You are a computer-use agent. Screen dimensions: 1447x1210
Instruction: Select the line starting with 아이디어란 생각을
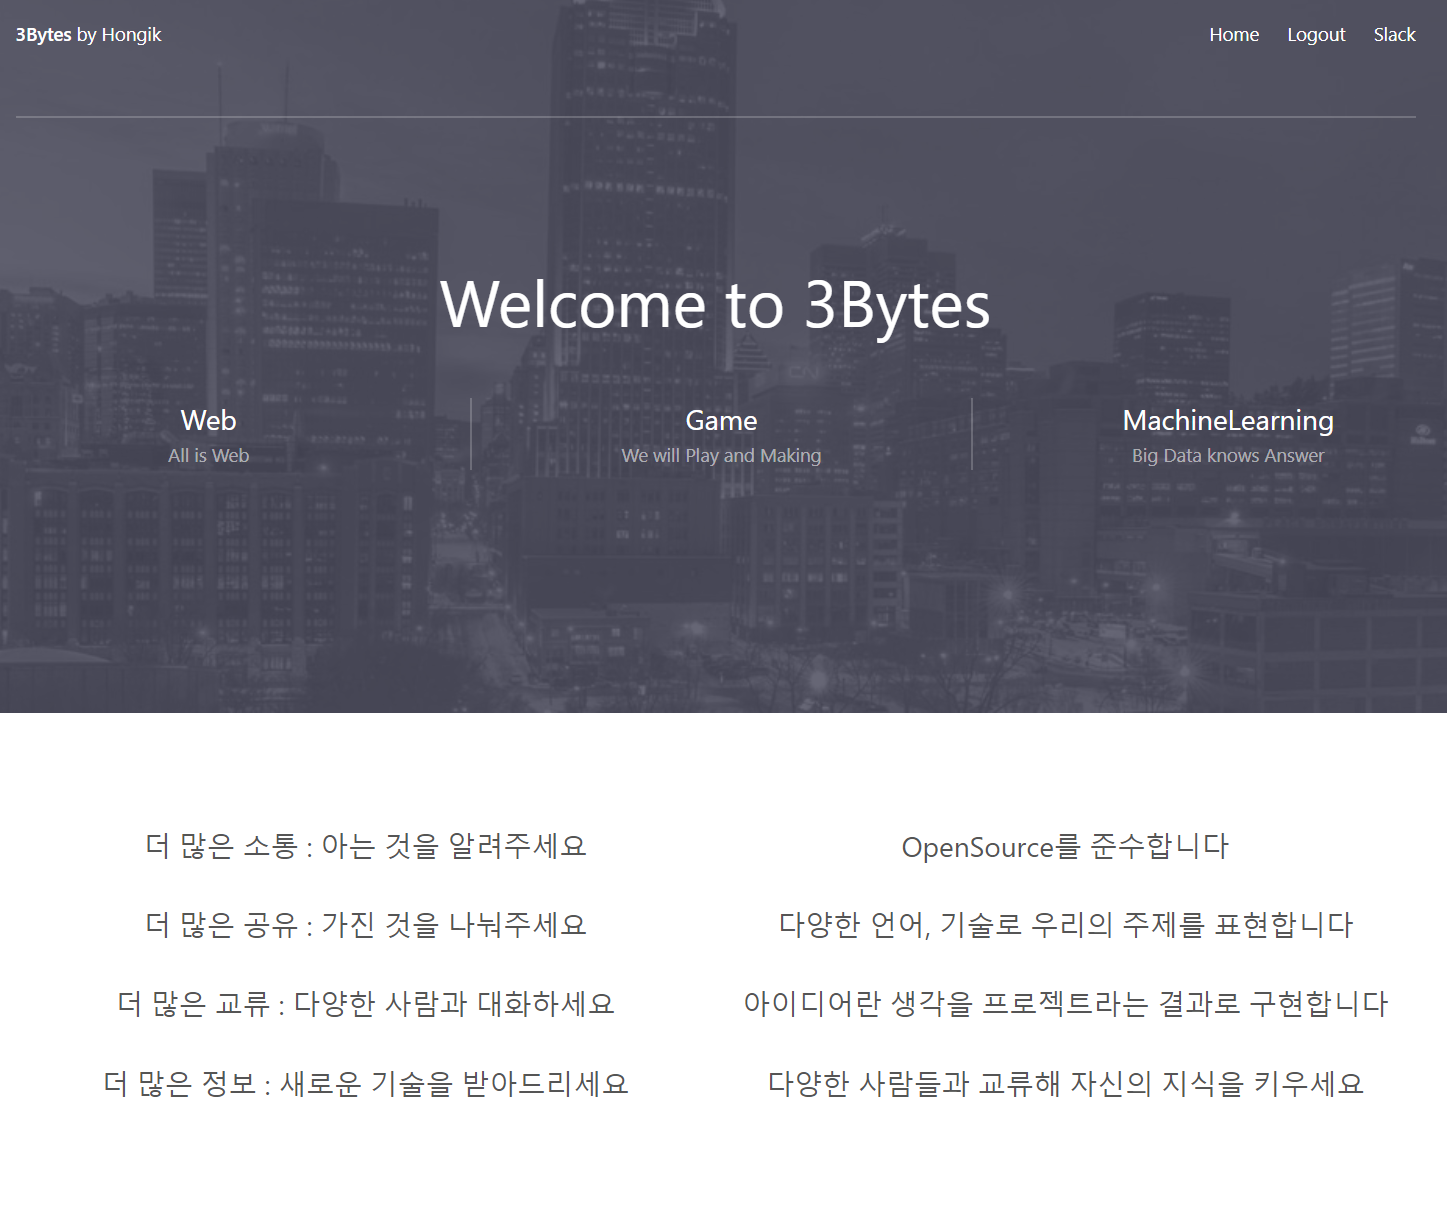(x=1065, y=1004)
